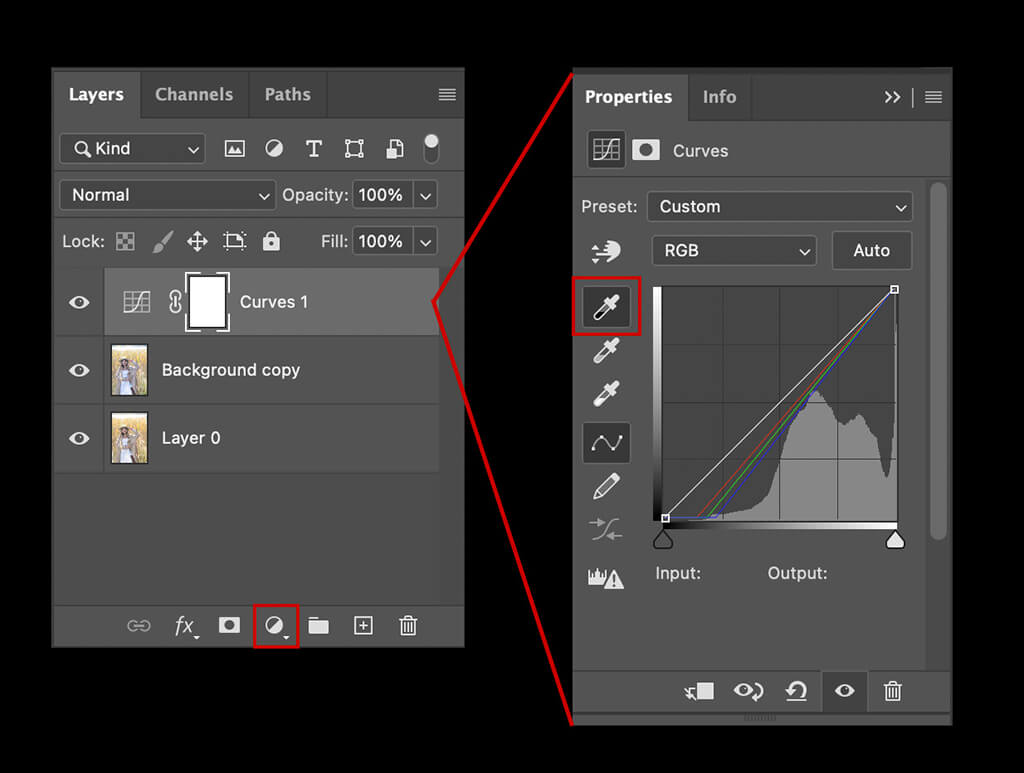Toggle the Curves adjustment visibility eye
The height and width of the screenshot is (773, 1024).
(844, 691)
